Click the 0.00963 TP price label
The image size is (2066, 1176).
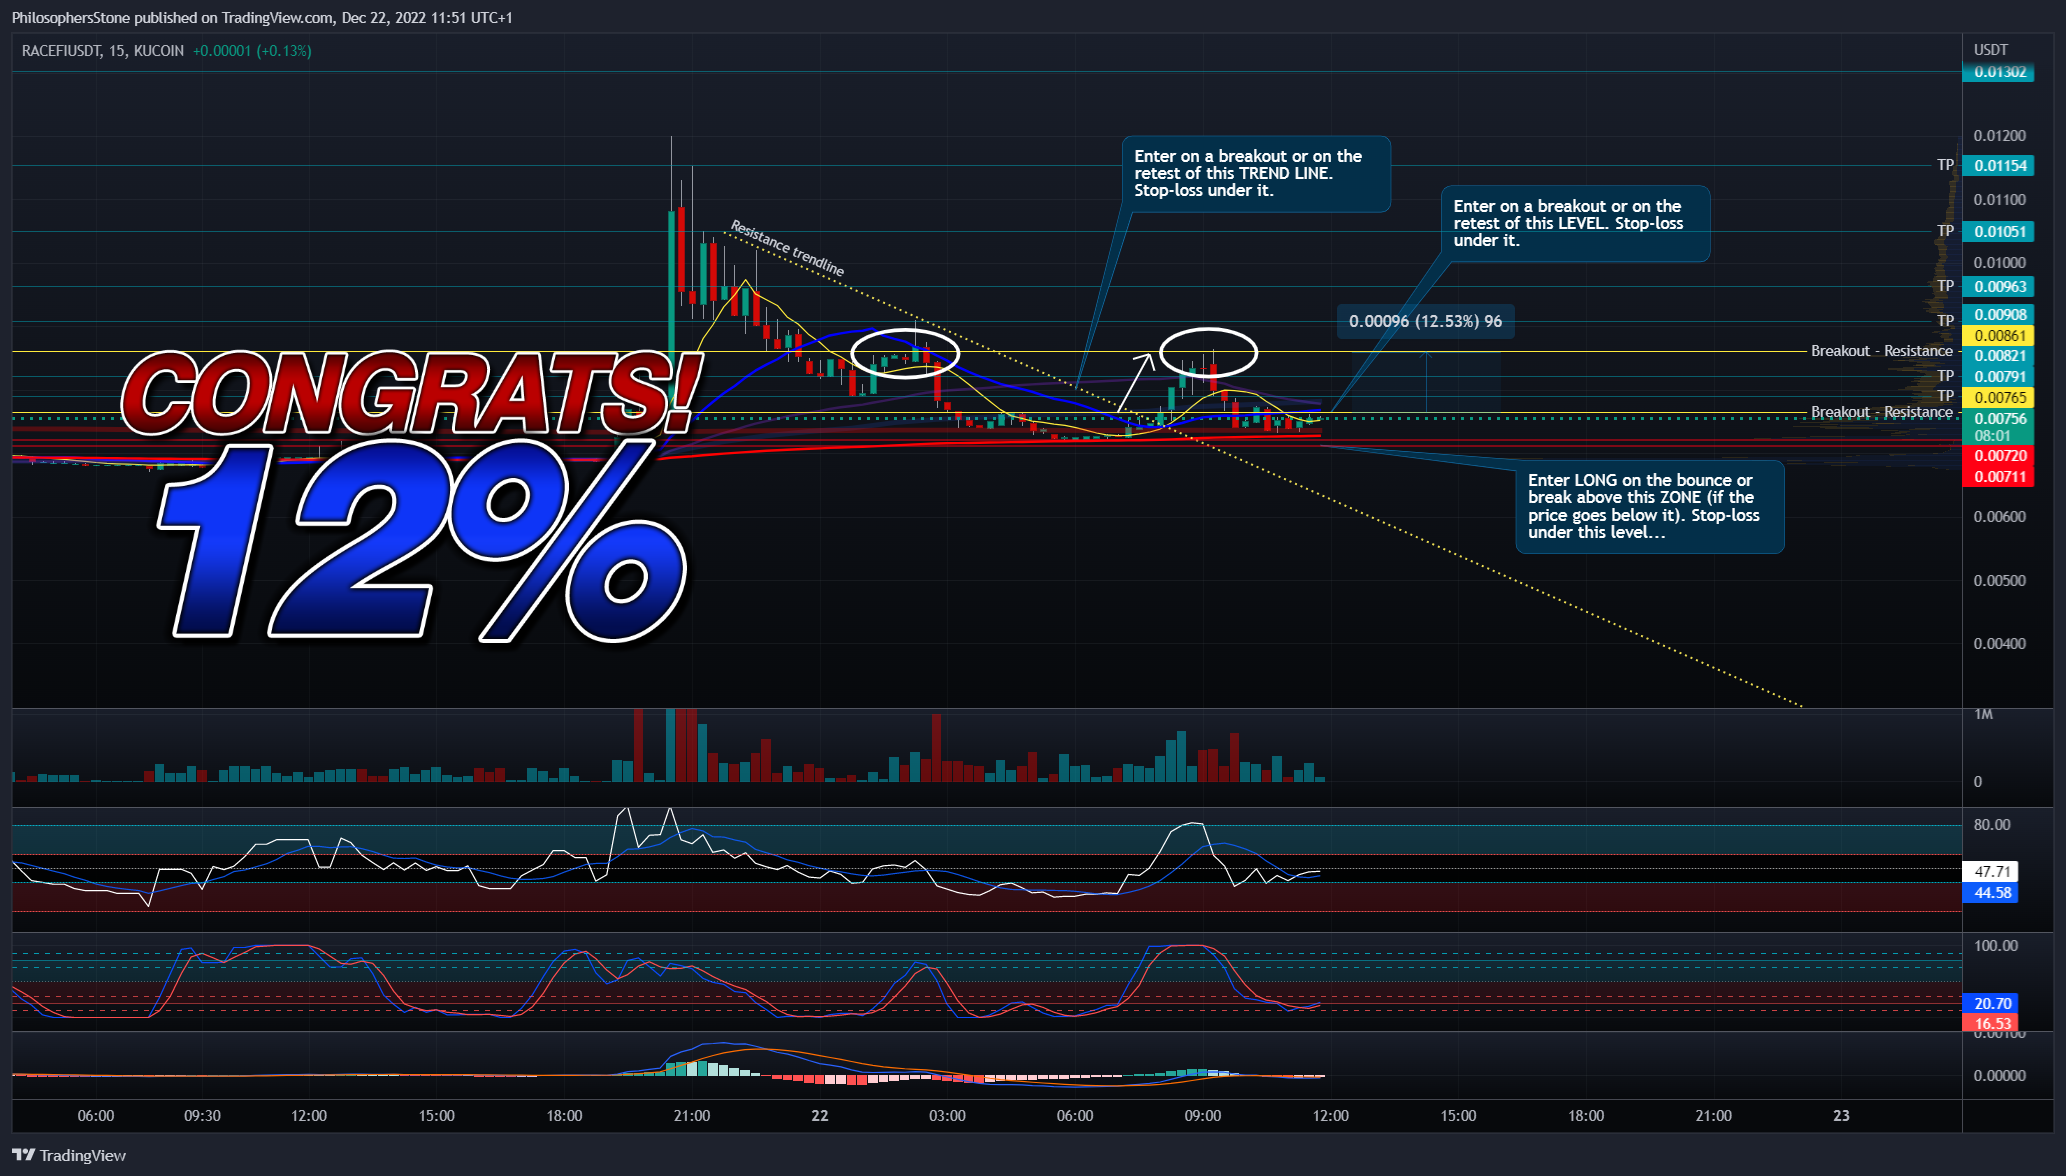1998,287
